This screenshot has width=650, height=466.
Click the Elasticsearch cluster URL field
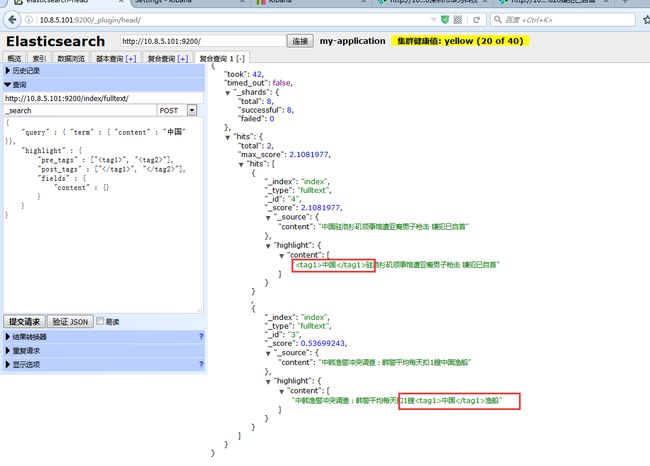tap(203, 41)
